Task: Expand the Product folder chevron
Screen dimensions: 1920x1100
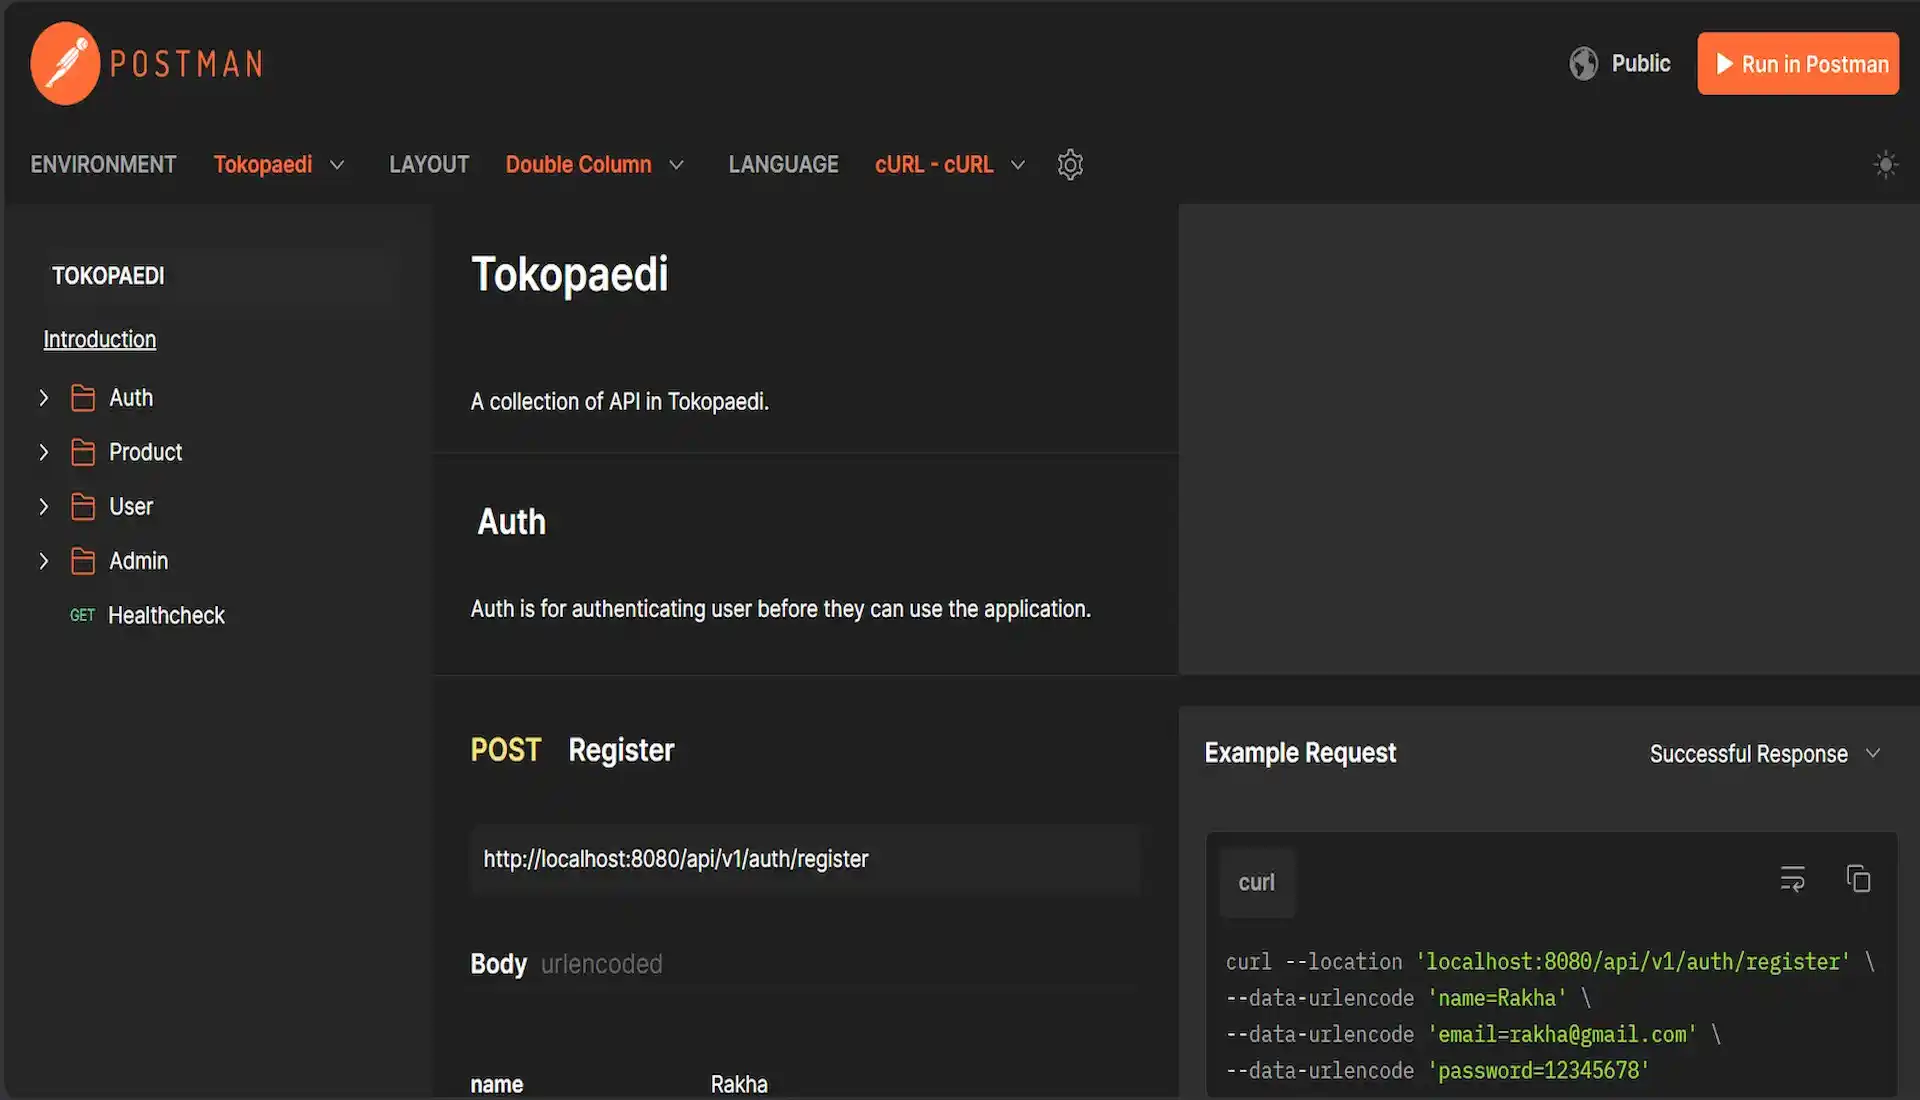Action: tap(43, 452)
